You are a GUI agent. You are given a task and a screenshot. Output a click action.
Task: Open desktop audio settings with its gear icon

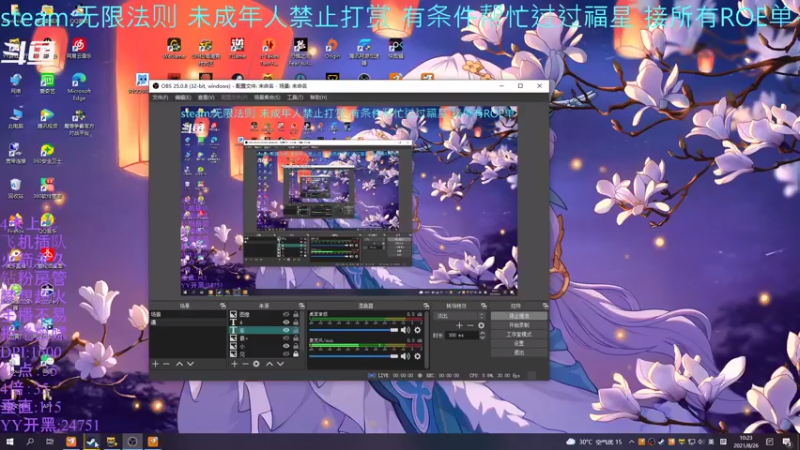click(417, 330)
